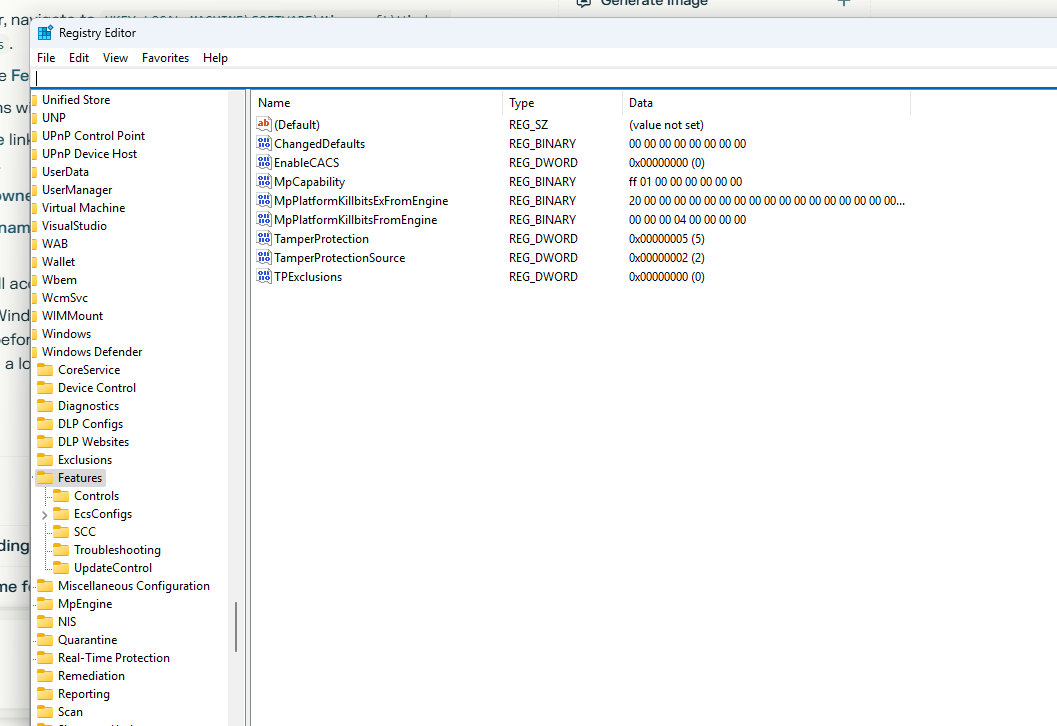Select the Remediation key
This screenshot has height=726, width=1057.
pos(91,675)
